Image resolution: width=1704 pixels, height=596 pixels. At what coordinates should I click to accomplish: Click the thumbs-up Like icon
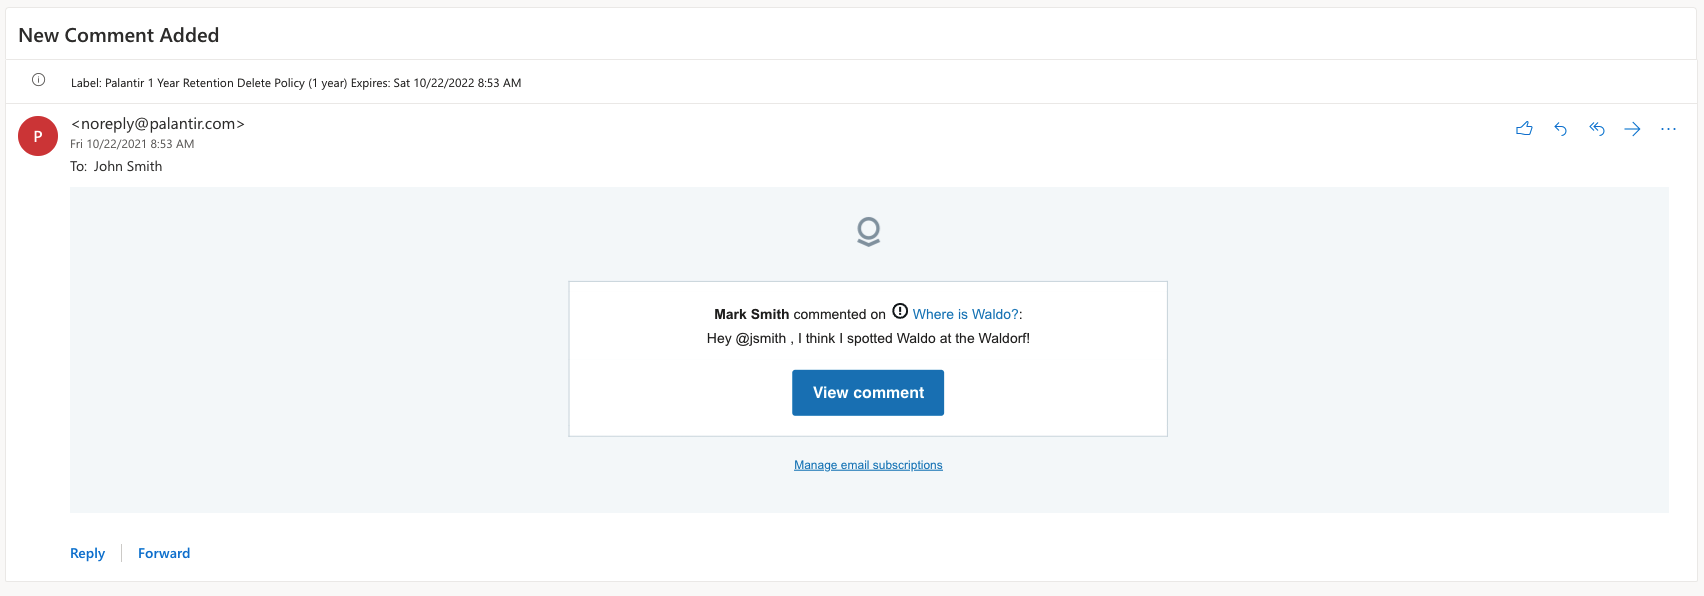pyautogui.click(x=1524, y=129)
